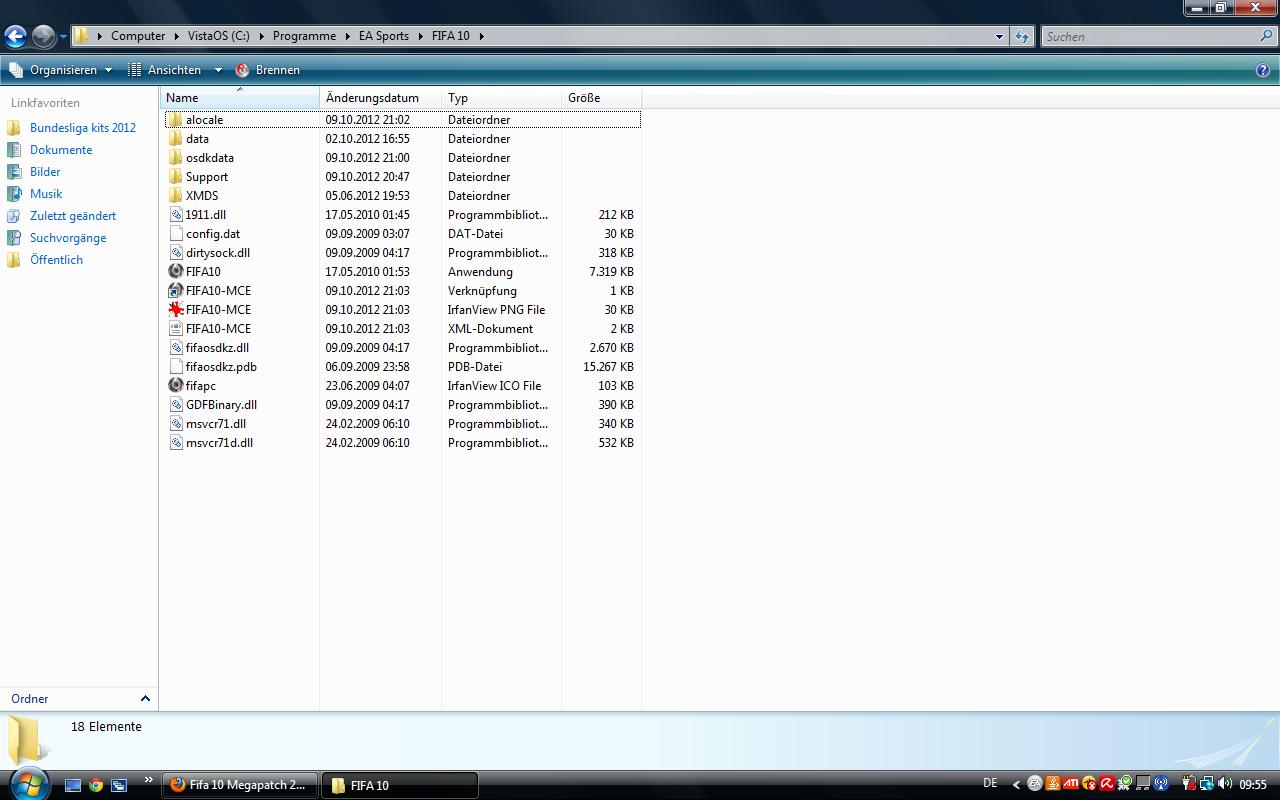Switch to Fifa 10 Megapatch taskbar window
Image resolution: width=1280 pixels, height=800 pixels.
click(x=240, y=785)
